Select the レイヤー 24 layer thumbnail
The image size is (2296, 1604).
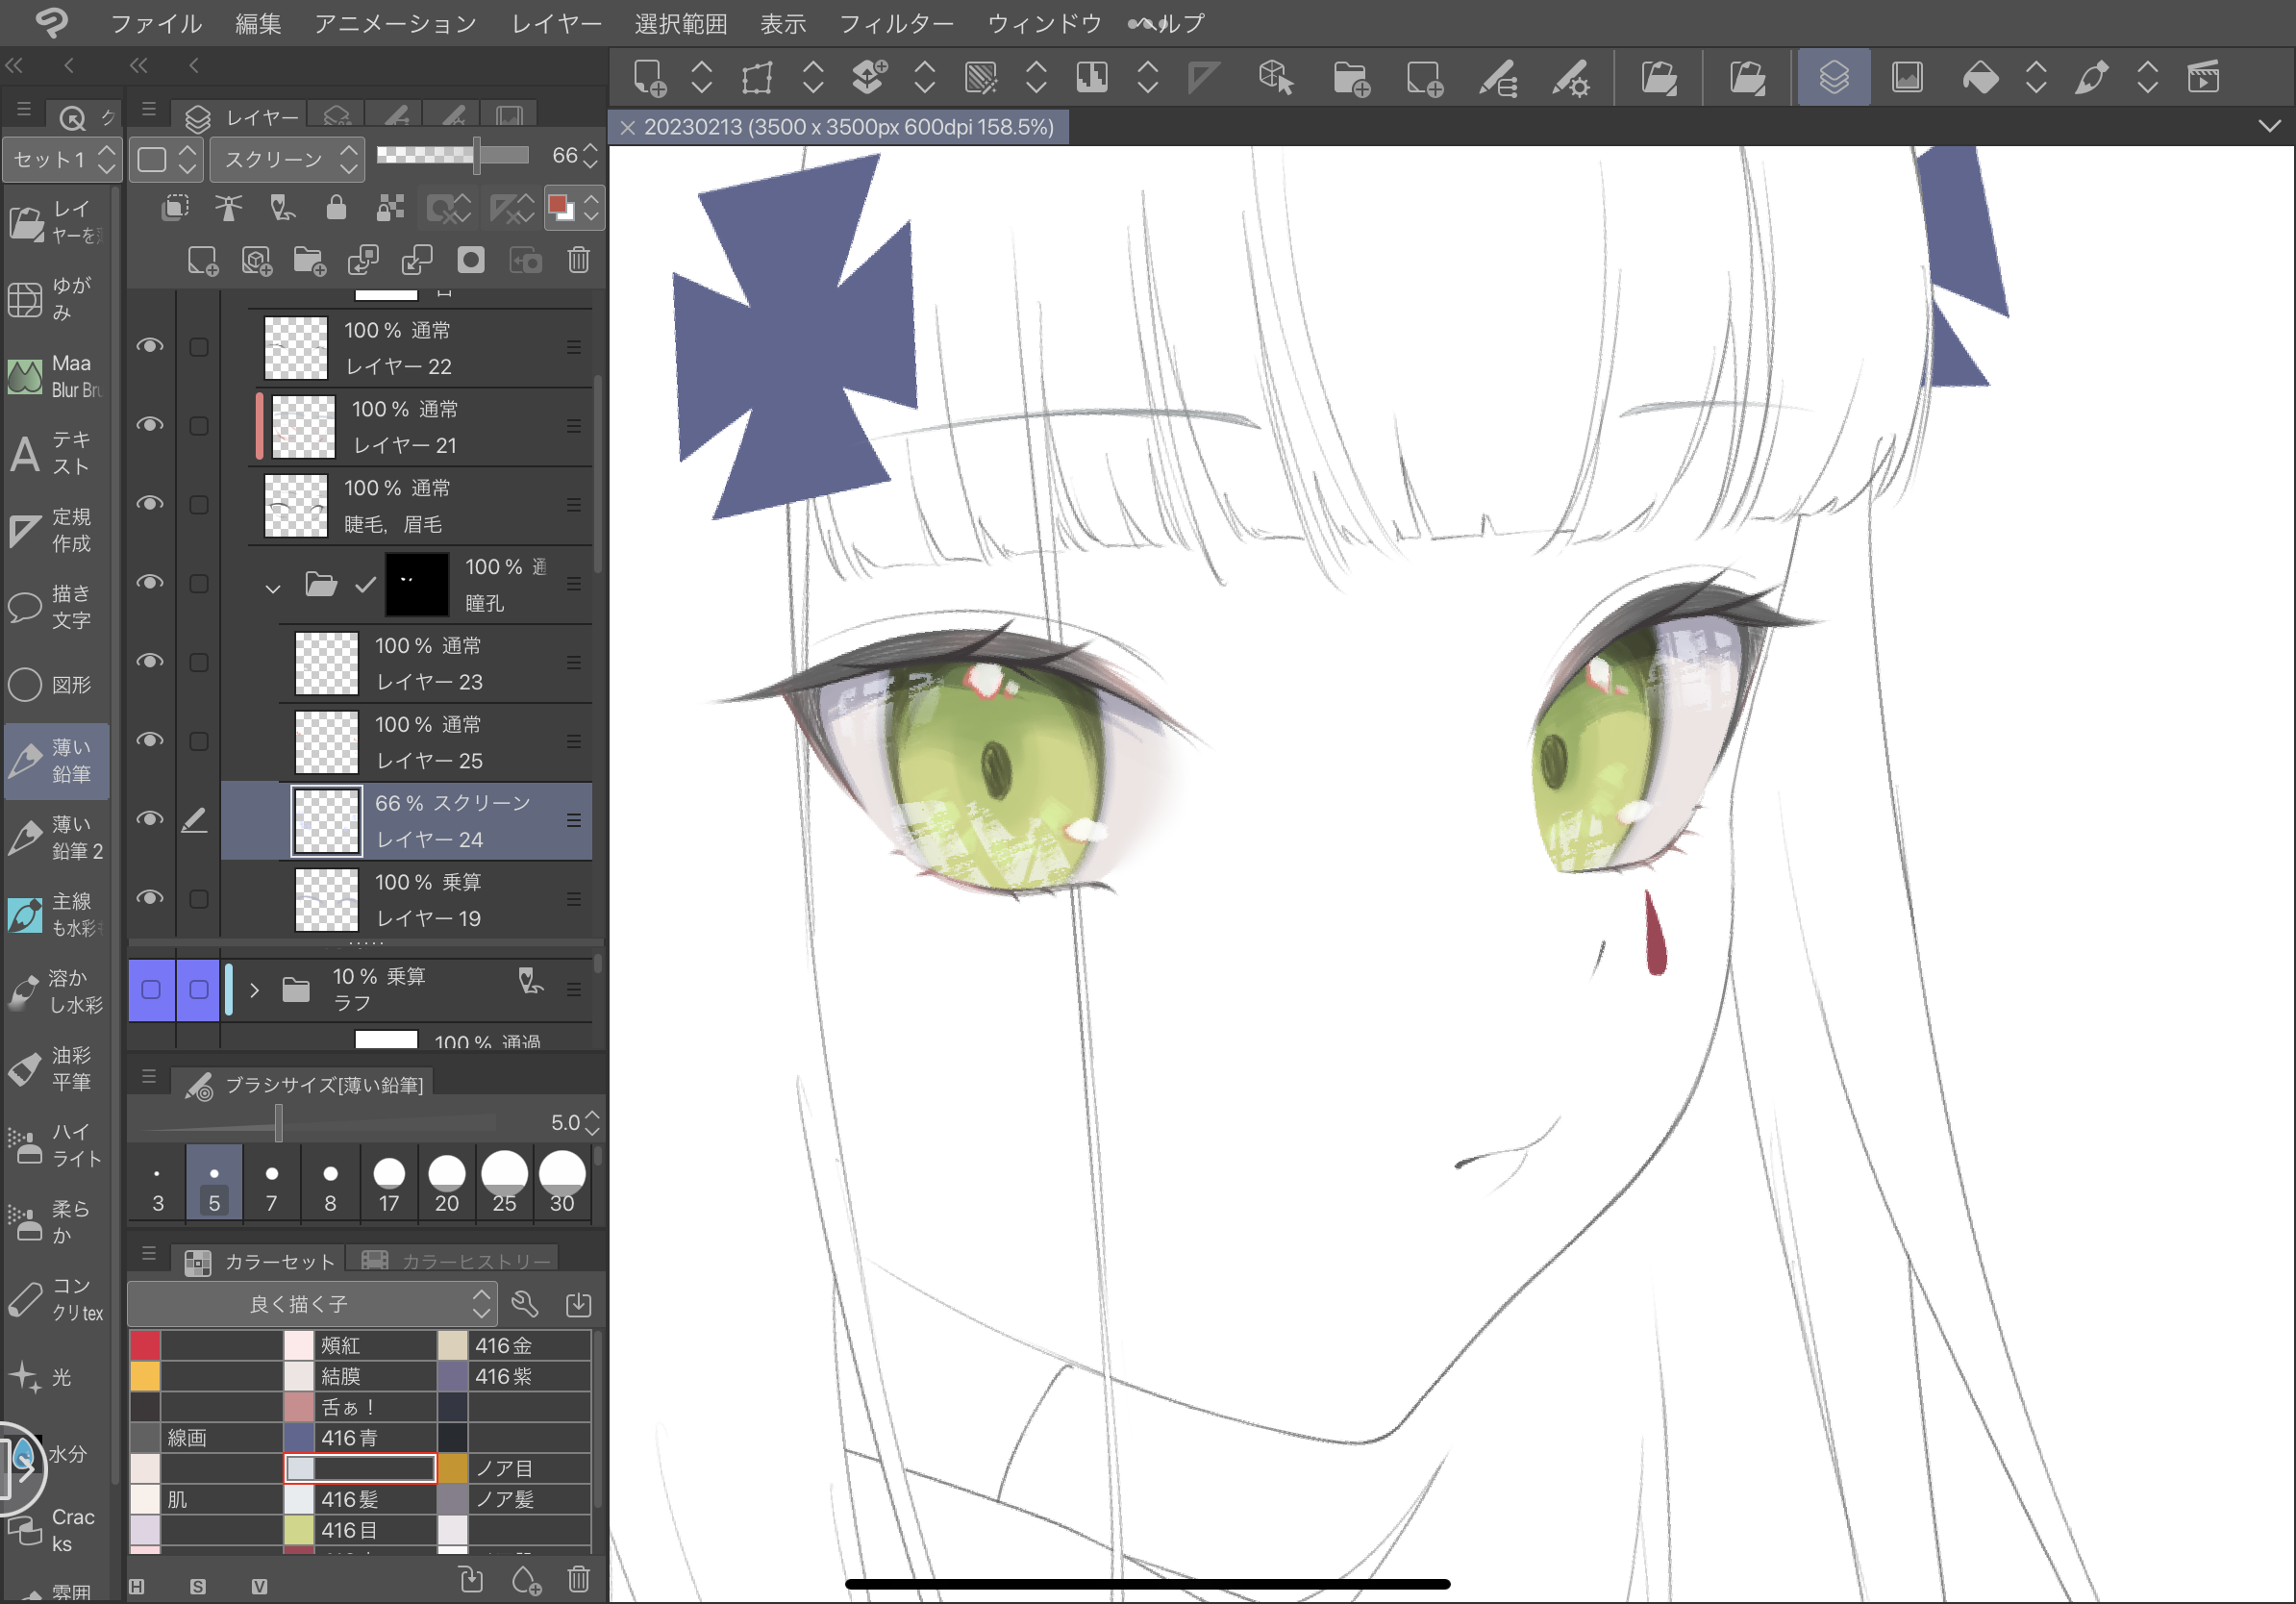(x=326, y=821)
